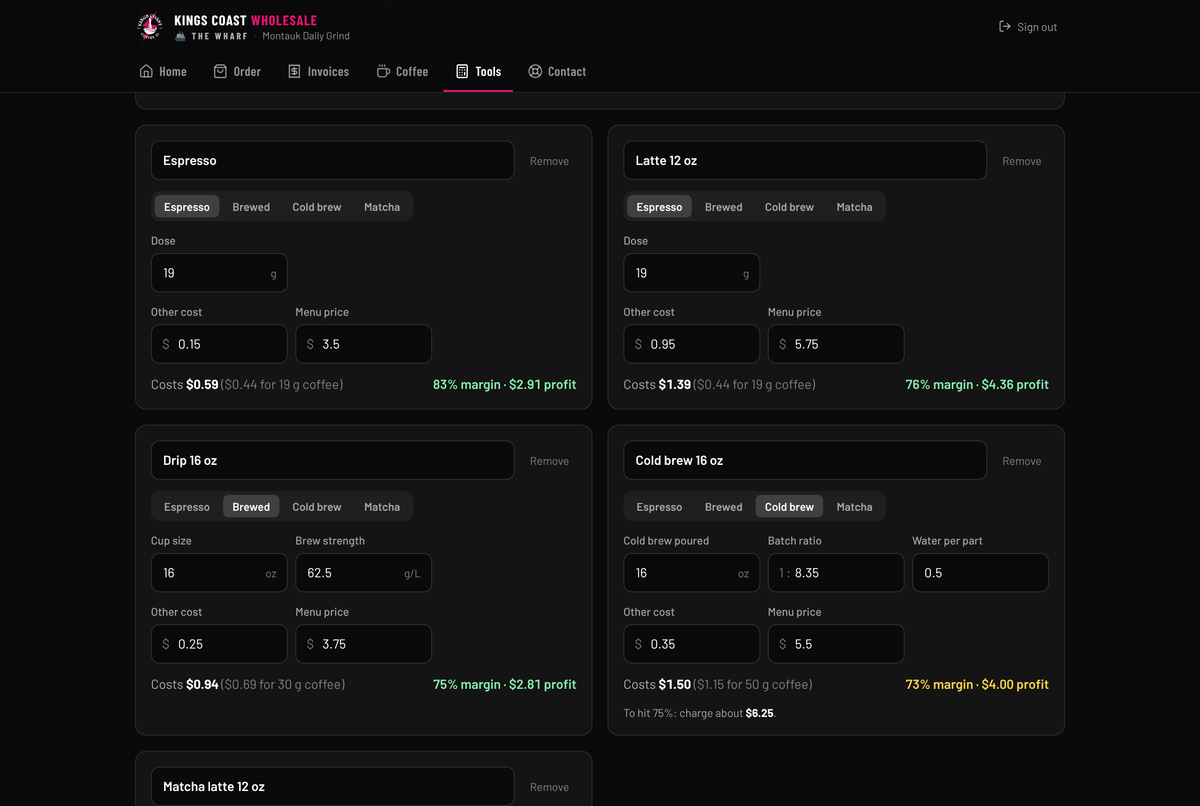1200x806 pixels.
Task: Click the Tools calculator icon
Action: pos(462,71)
